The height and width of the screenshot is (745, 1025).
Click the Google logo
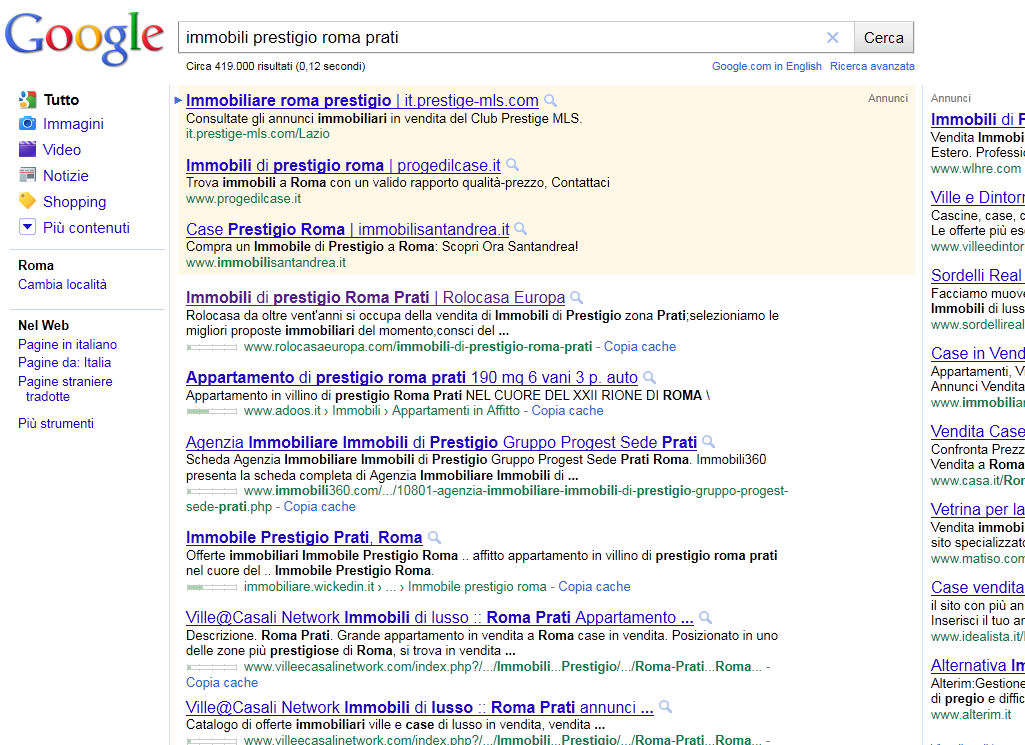pos(84,38)
